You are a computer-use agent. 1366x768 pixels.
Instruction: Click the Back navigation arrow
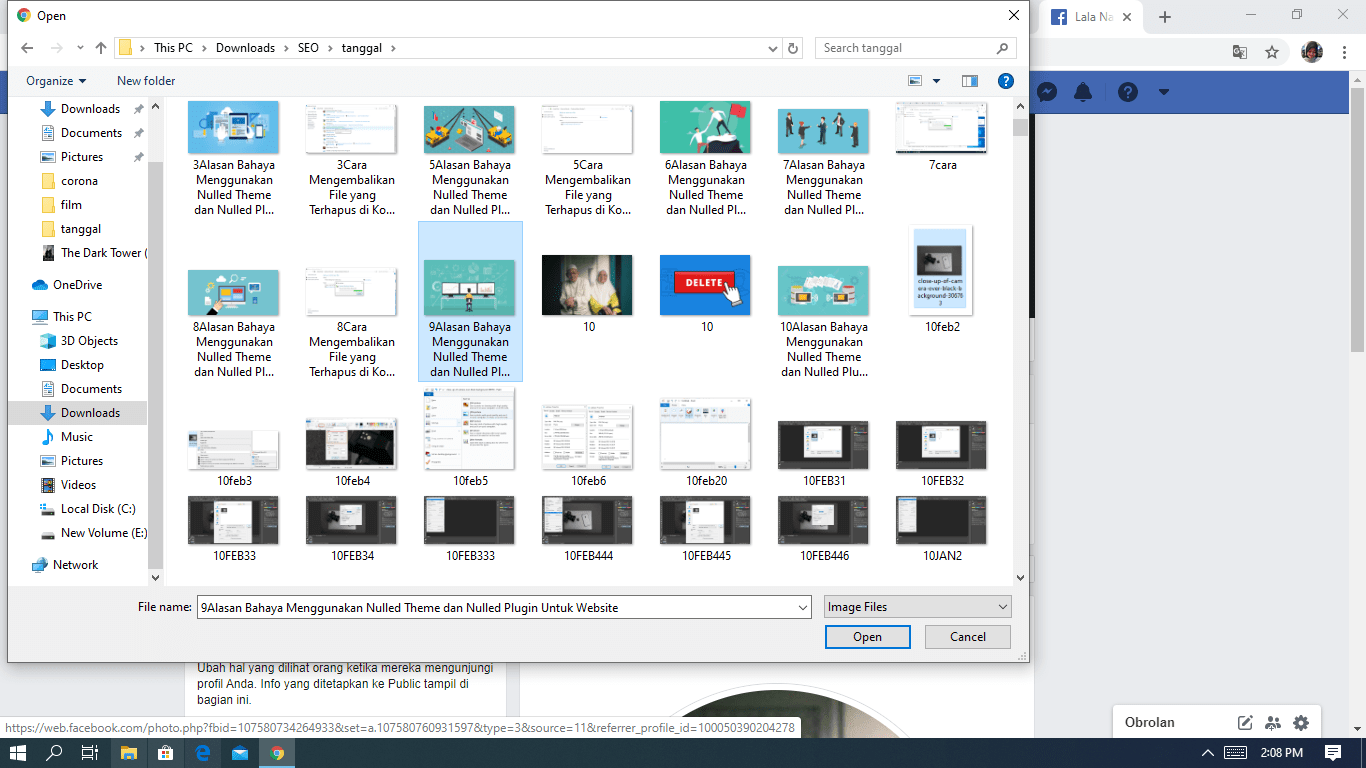pyautogui.click(x=27, y=48)
